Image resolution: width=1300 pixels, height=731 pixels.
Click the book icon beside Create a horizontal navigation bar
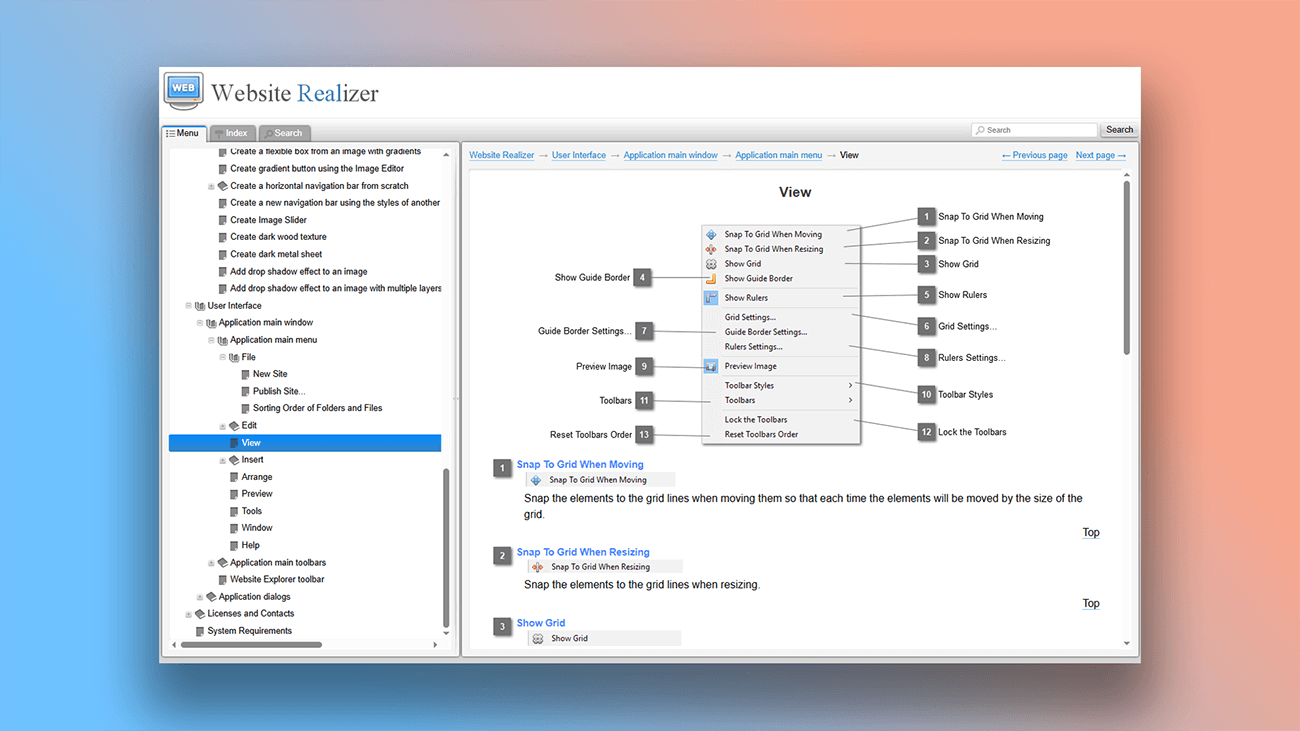(224, 185)
